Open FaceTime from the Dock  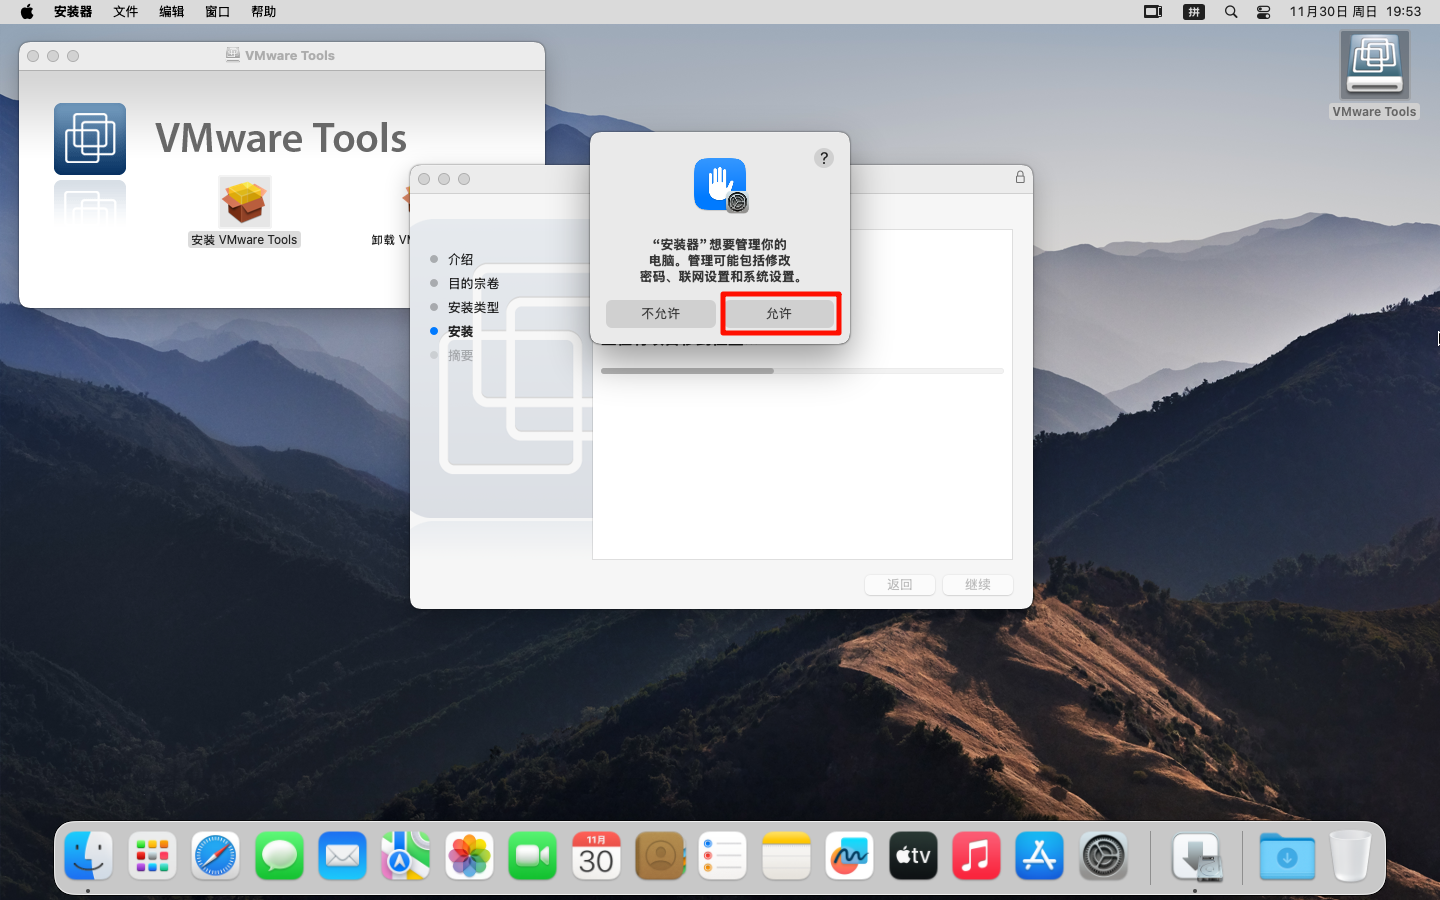533,856
